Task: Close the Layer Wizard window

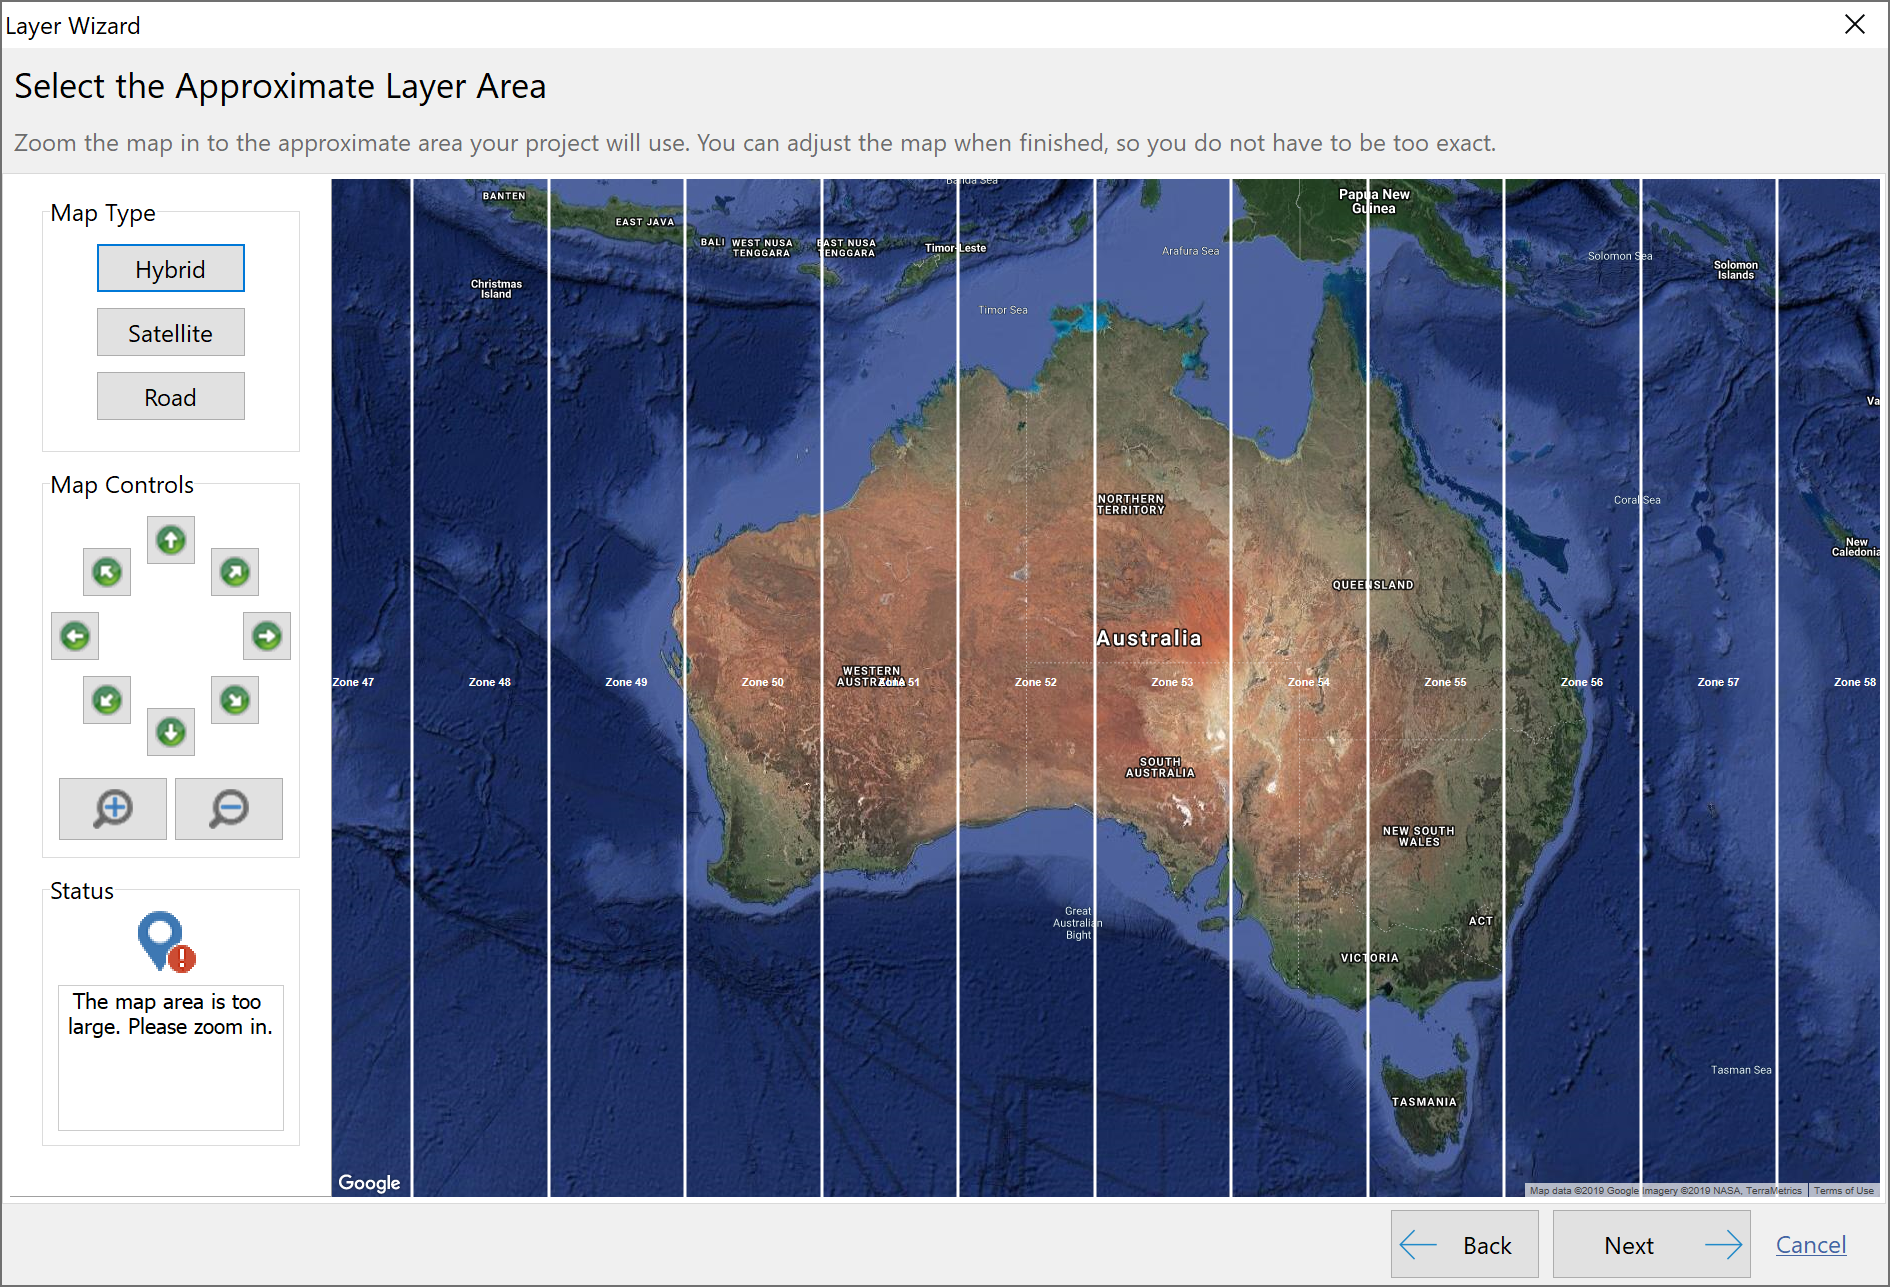Action: (1855, 24)
